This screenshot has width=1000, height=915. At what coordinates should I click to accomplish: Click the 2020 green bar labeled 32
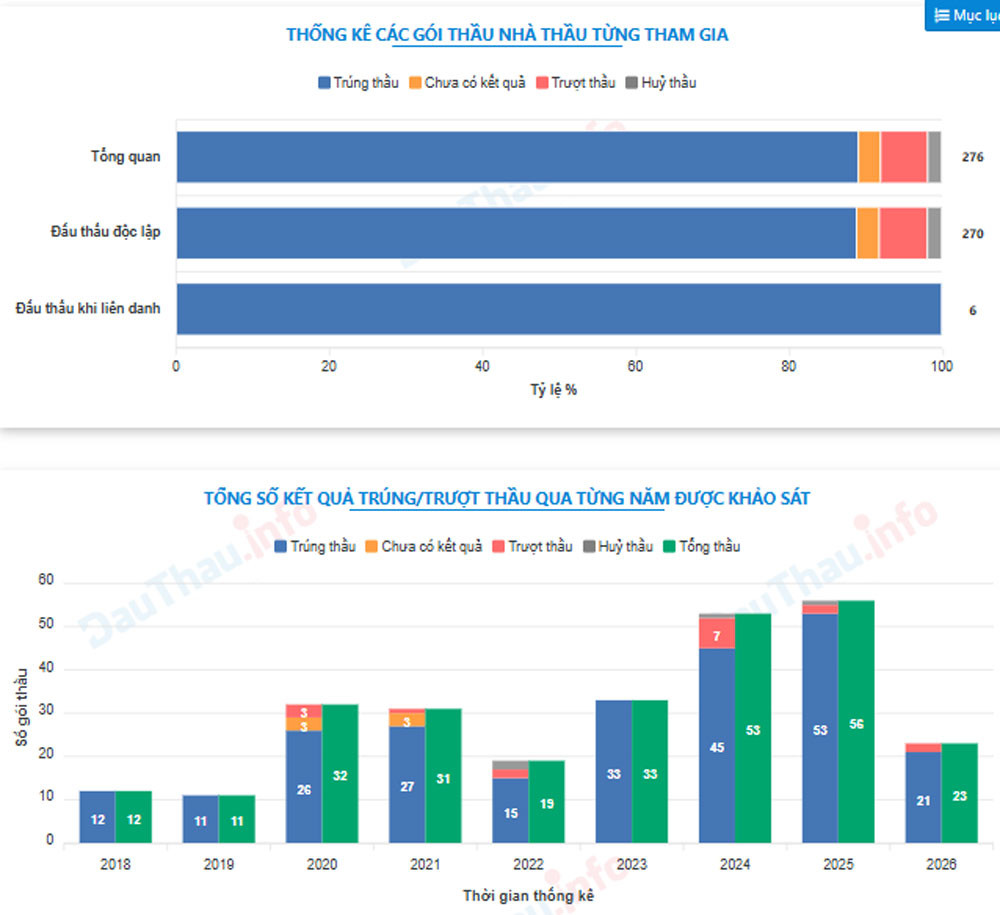click(340, 773)
